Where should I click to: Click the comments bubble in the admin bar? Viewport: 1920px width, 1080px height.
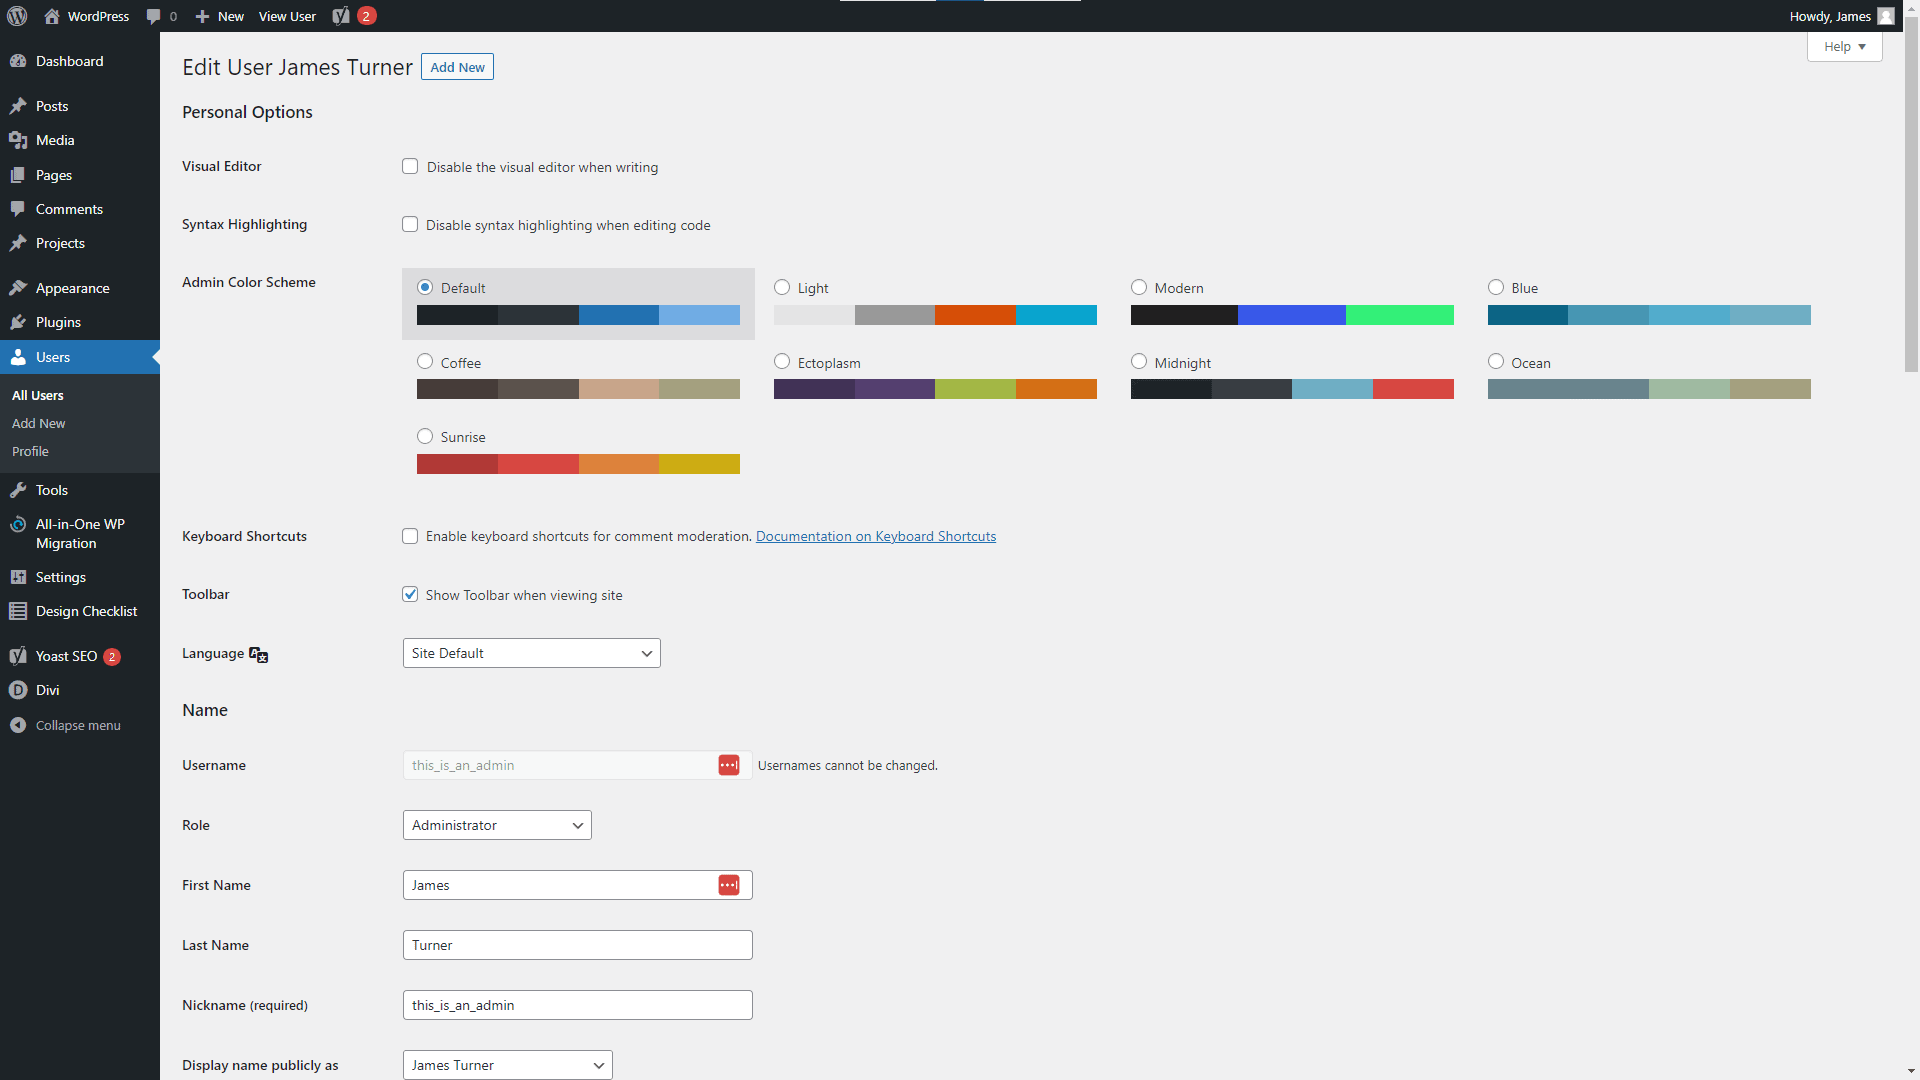click(x=155, y=16)
